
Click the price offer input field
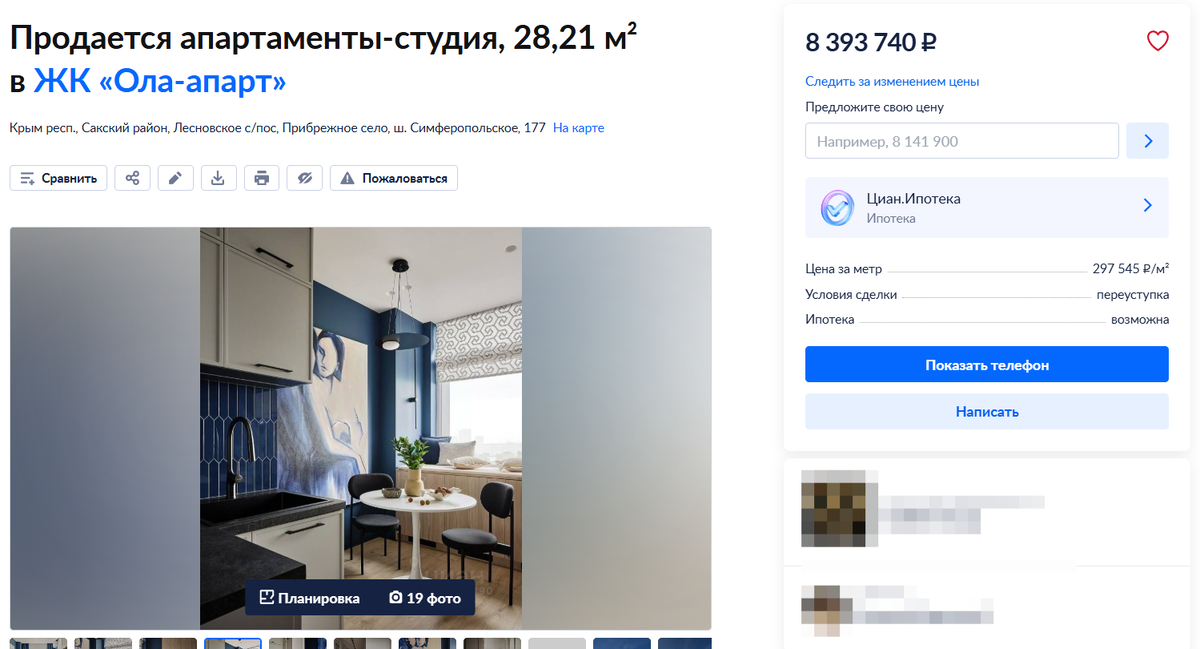(x=962, y=141)
